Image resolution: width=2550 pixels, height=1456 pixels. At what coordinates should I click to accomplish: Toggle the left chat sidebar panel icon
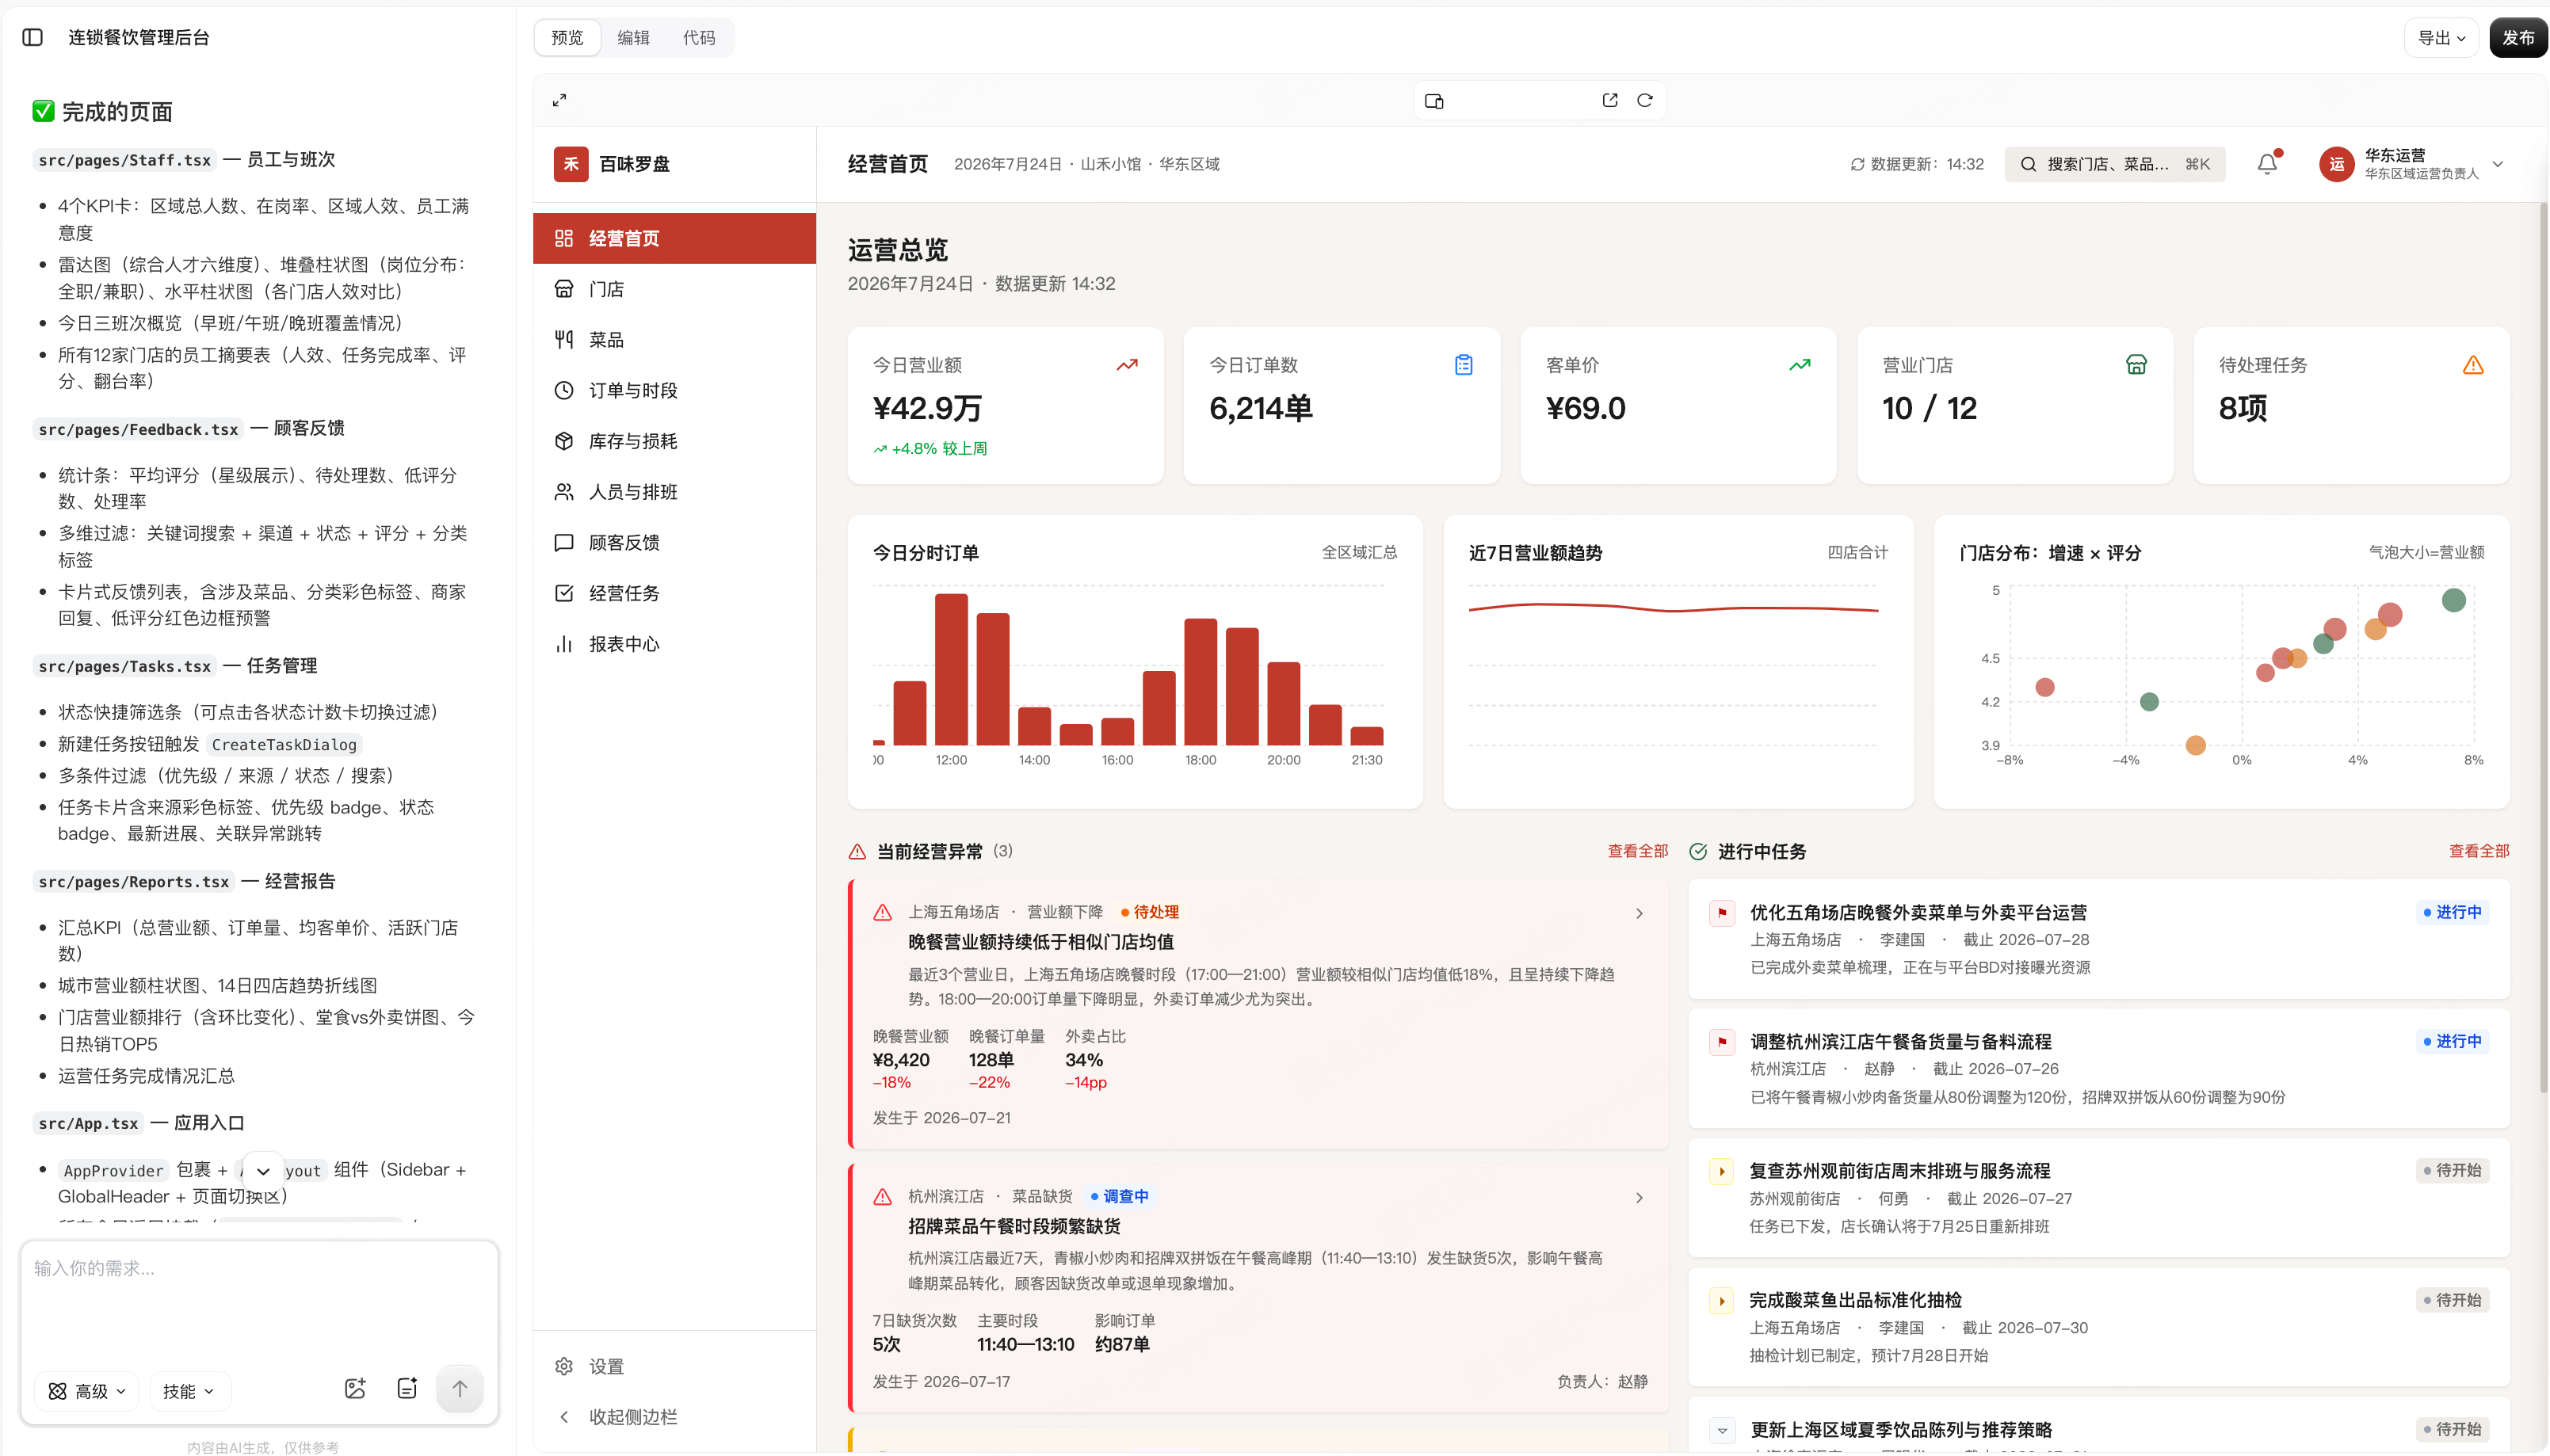tap(32, 37)
